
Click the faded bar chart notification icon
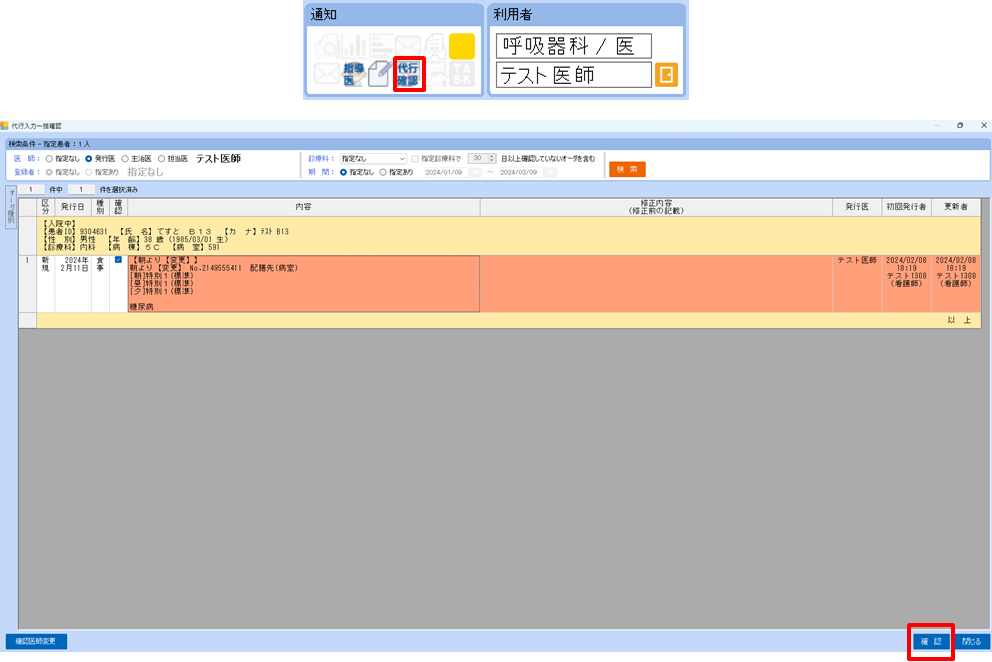pyautogui.click(x=355, y=46)
